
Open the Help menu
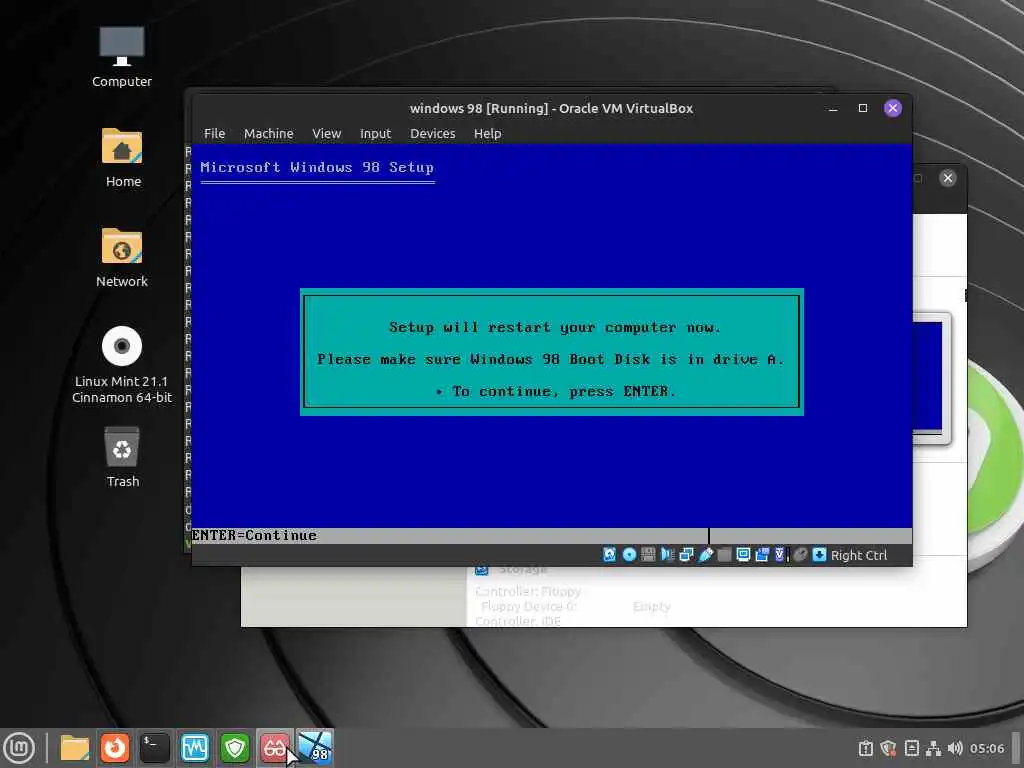[x=487, y=133]
